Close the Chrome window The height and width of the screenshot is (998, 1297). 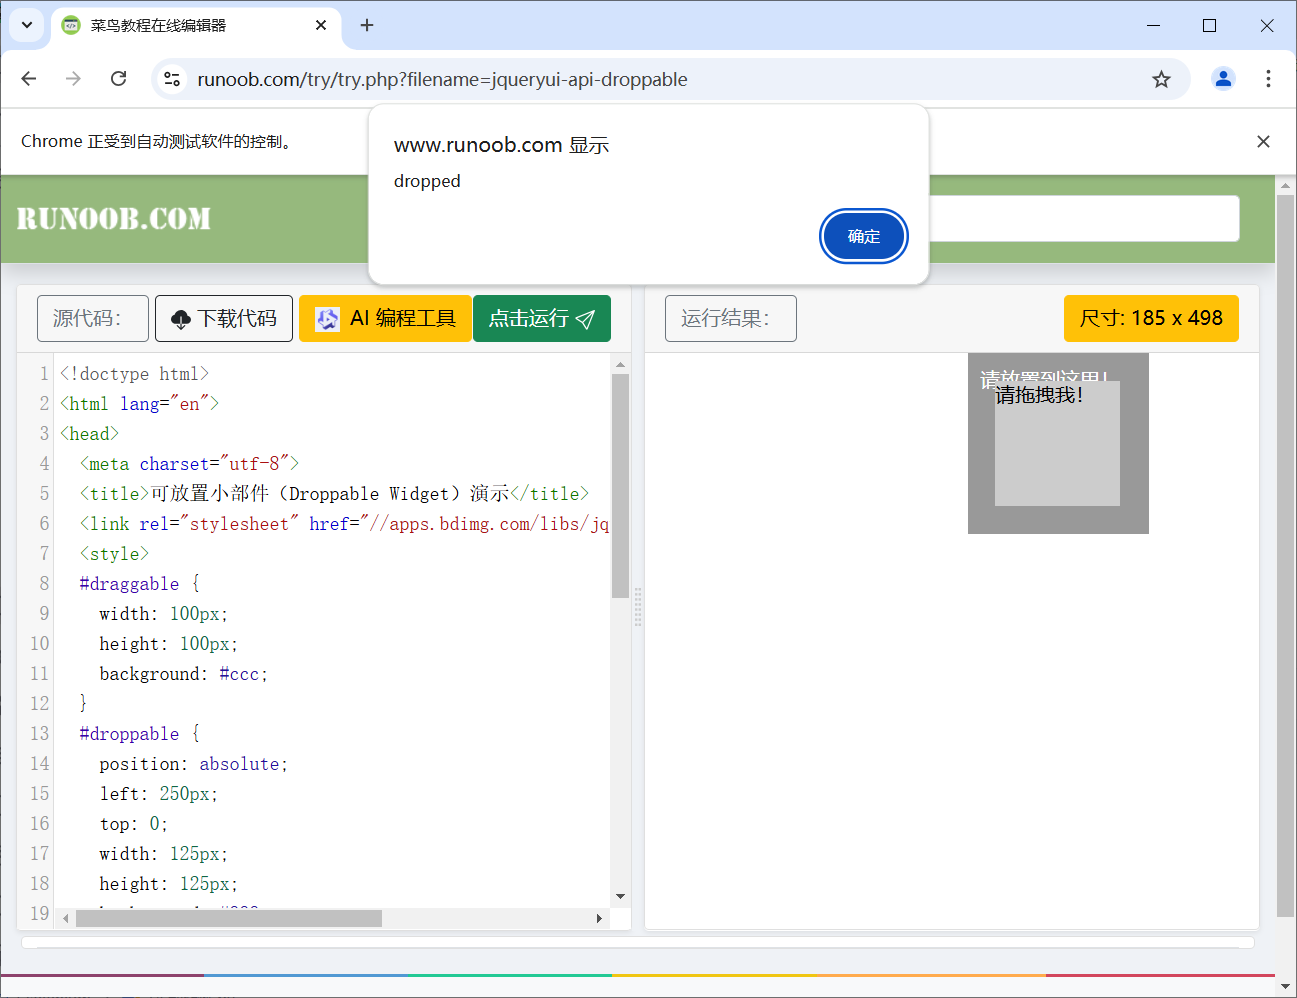tap(1266, 25)
